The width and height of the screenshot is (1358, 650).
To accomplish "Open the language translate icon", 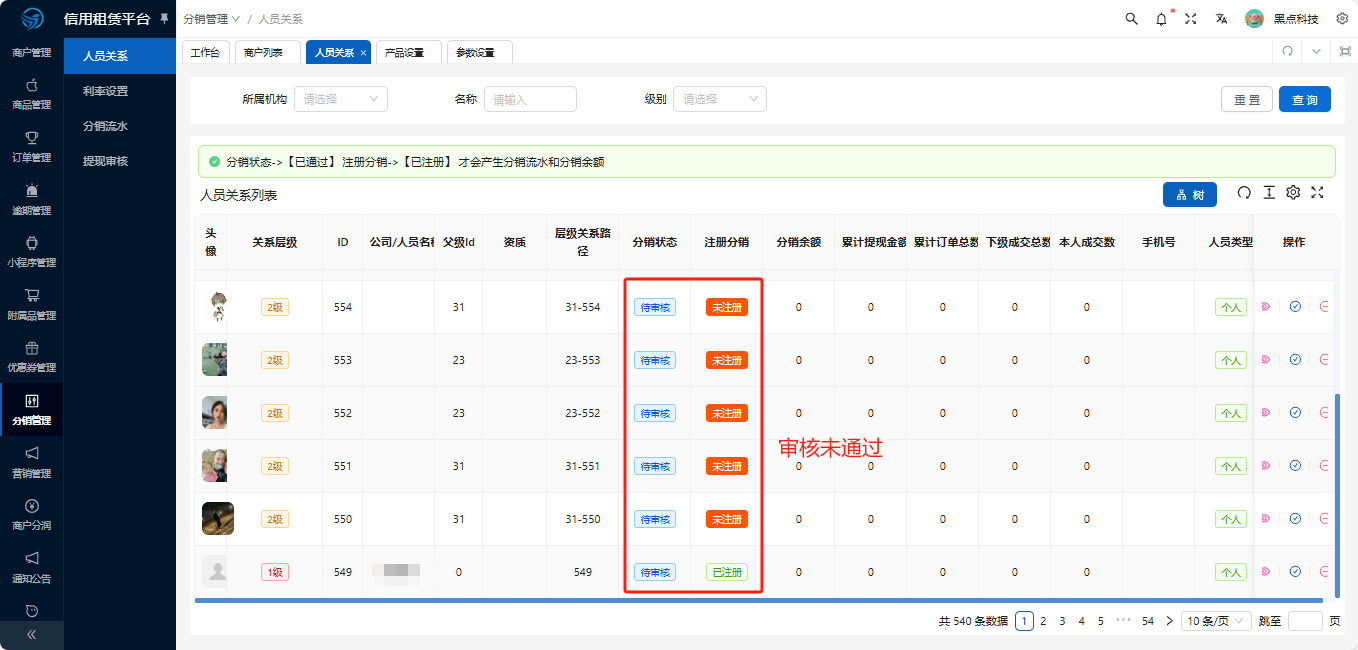I will 1221,18.
